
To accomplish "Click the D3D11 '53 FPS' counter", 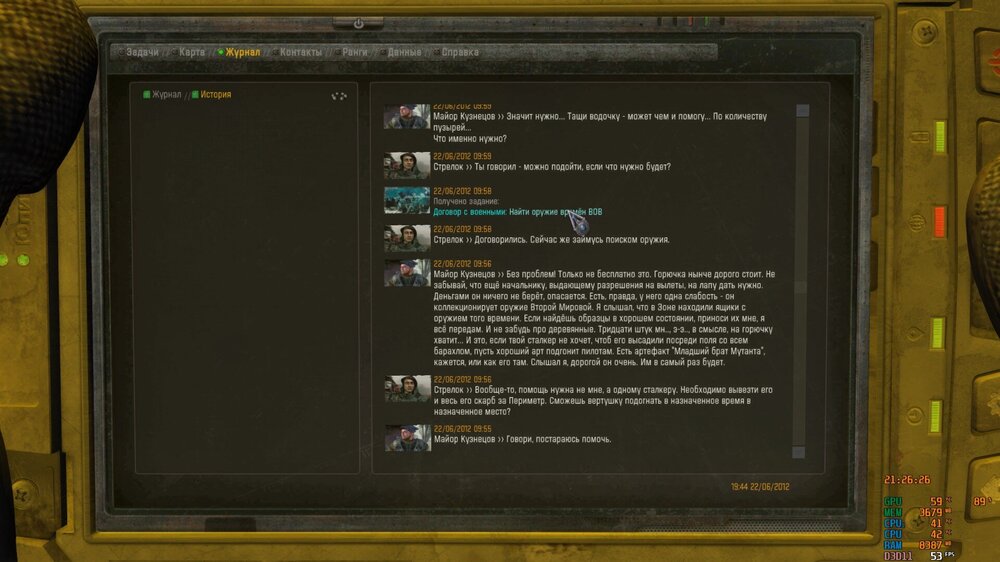I will click(x=942, y=556).
